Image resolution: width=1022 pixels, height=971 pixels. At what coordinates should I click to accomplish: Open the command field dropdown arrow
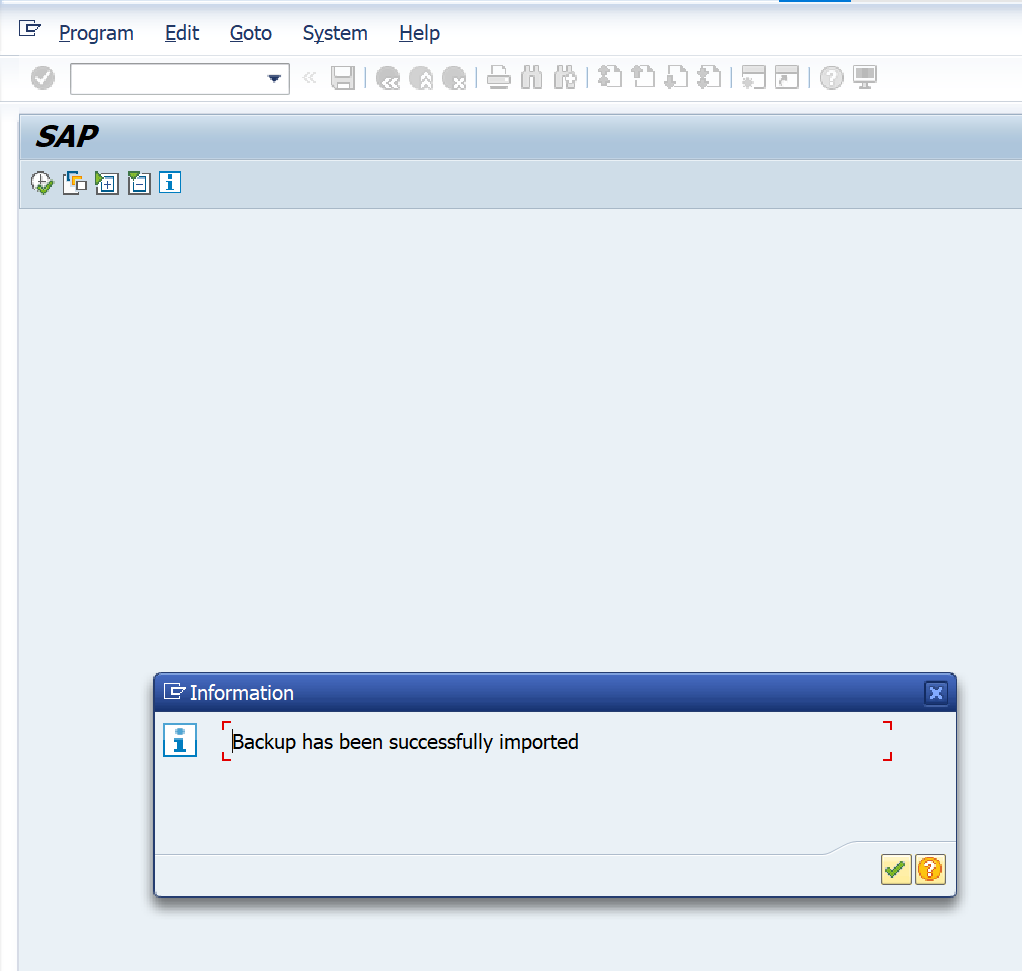pyautogui.click(x=275, y=79)
